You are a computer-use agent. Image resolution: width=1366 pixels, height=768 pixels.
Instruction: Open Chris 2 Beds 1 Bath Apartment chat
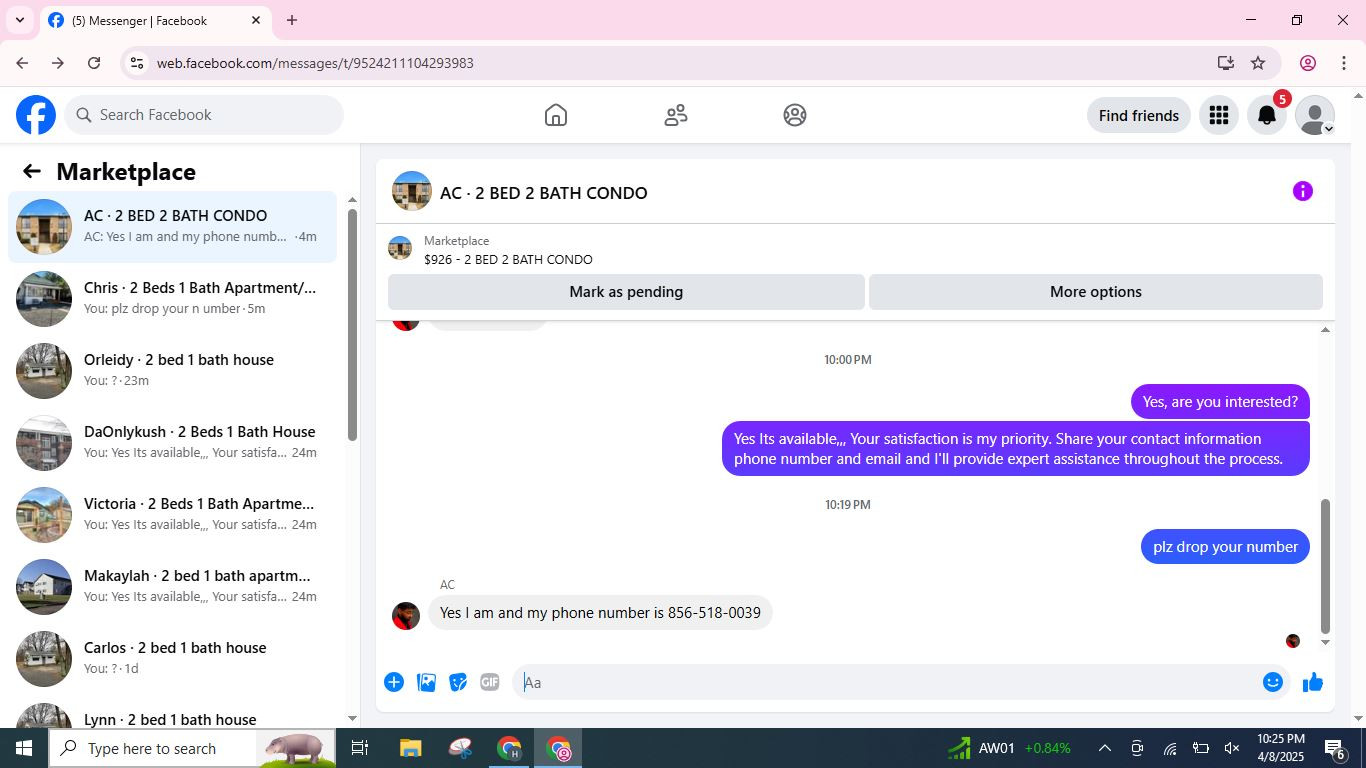(172, 298)
